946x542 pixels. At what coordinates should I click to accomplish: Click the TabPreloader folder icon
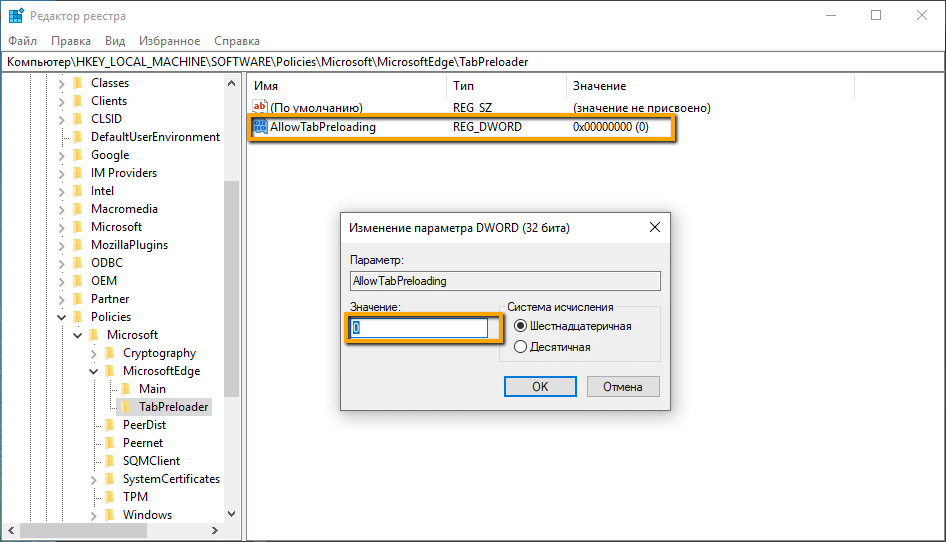pyautogui.click(x=125, y=407)
